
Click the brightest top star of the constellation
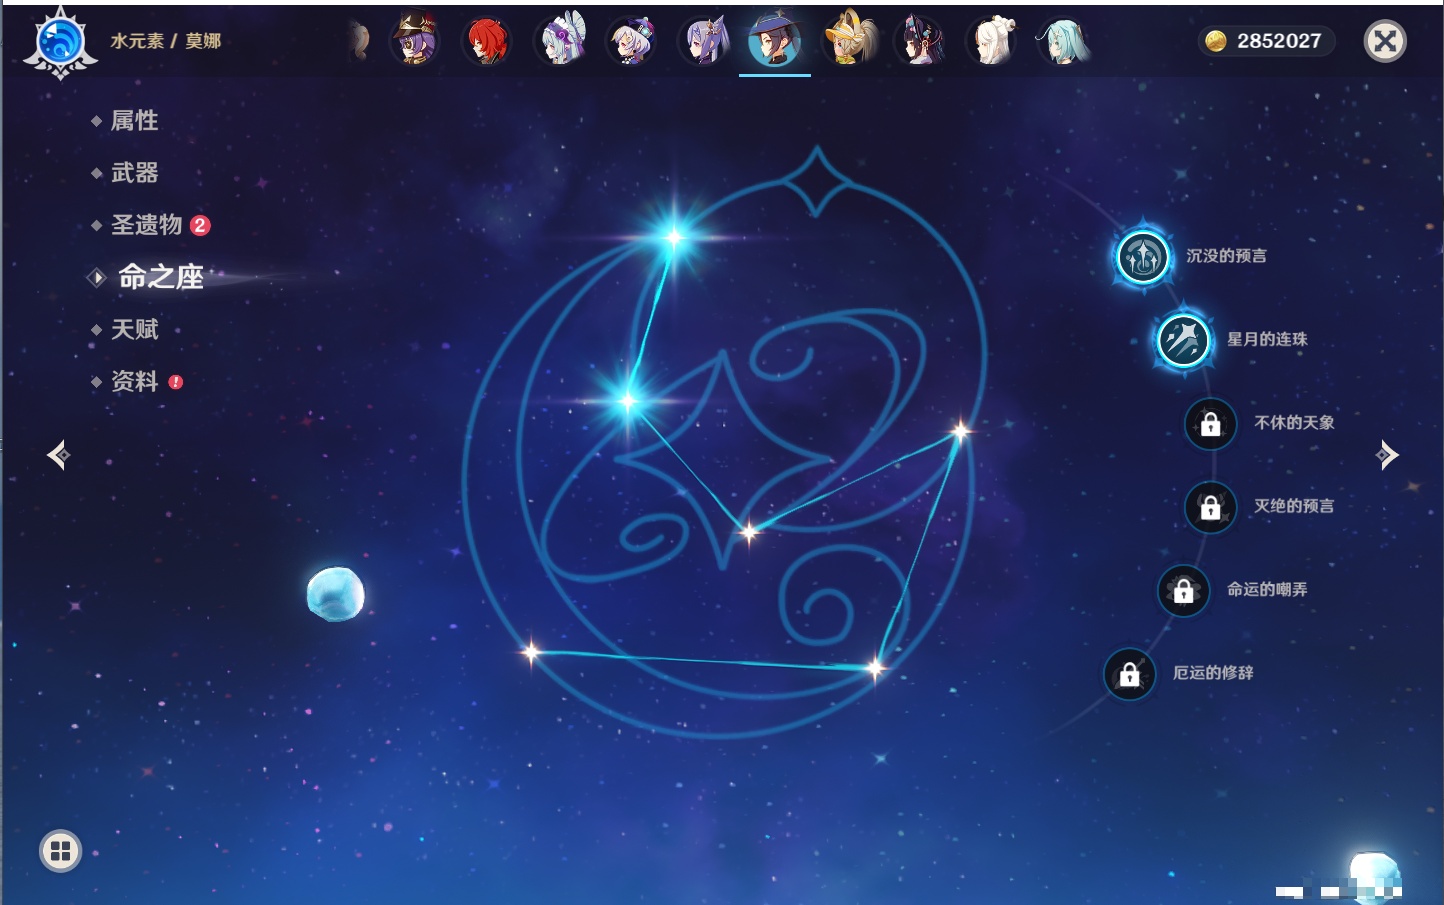[x=675, y=237]
